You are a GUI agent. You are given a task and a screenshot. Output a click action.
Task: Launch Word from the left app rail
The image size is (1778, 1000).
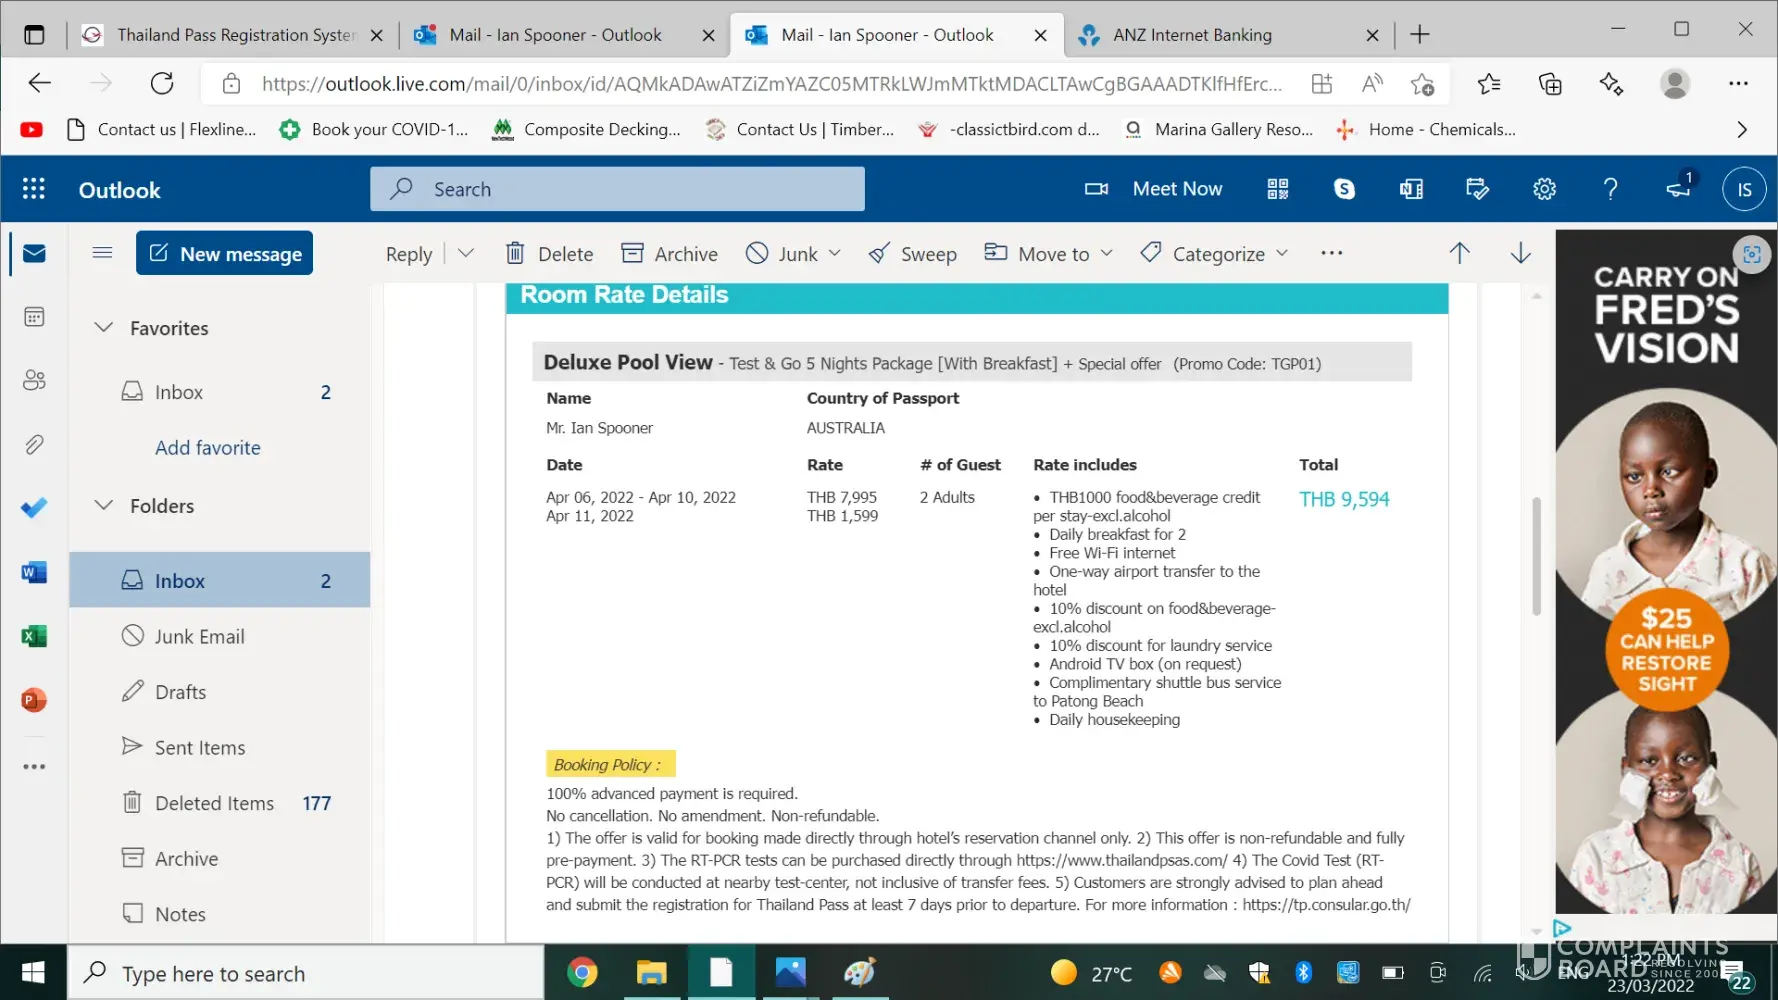34,573
